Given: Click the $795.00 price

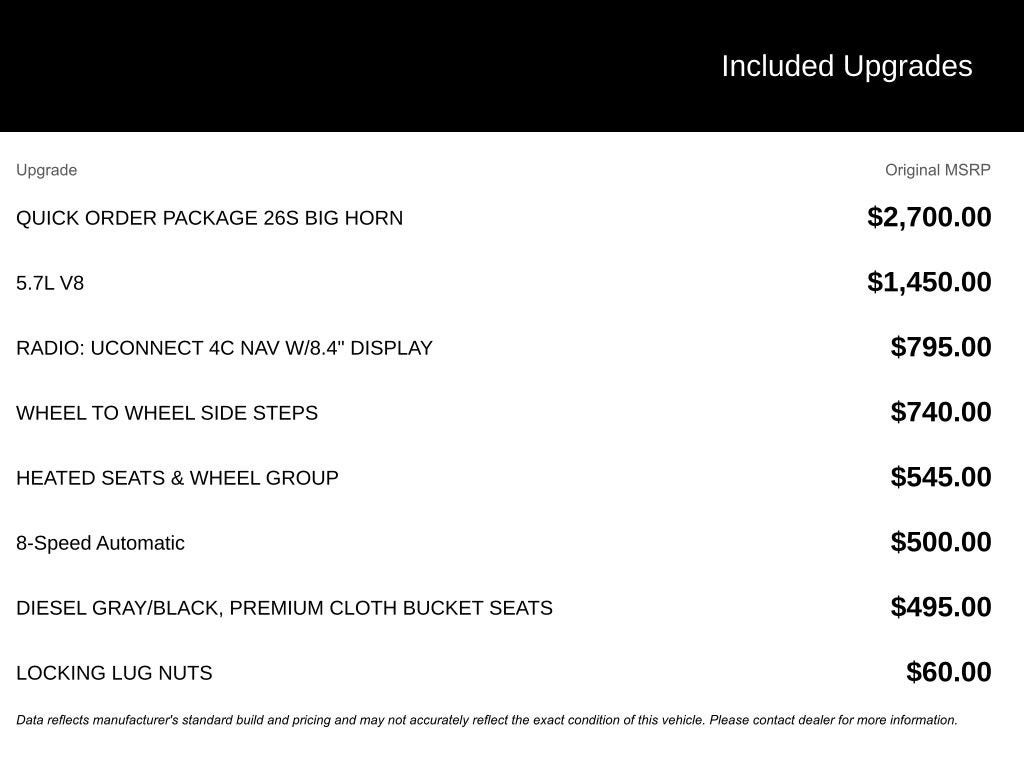Looking at the screenshot, I should (x=941, y=347).
